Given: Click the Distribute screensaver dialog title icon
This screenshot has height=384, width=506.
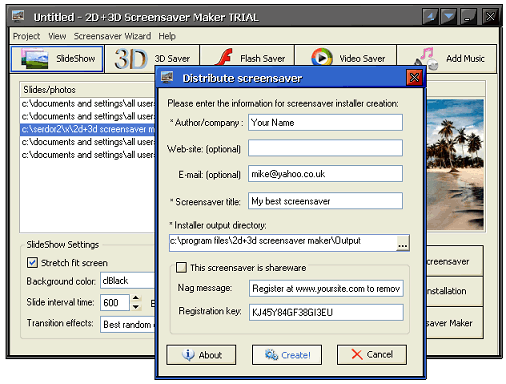Looking at the screenshot, I should (167, 78).
